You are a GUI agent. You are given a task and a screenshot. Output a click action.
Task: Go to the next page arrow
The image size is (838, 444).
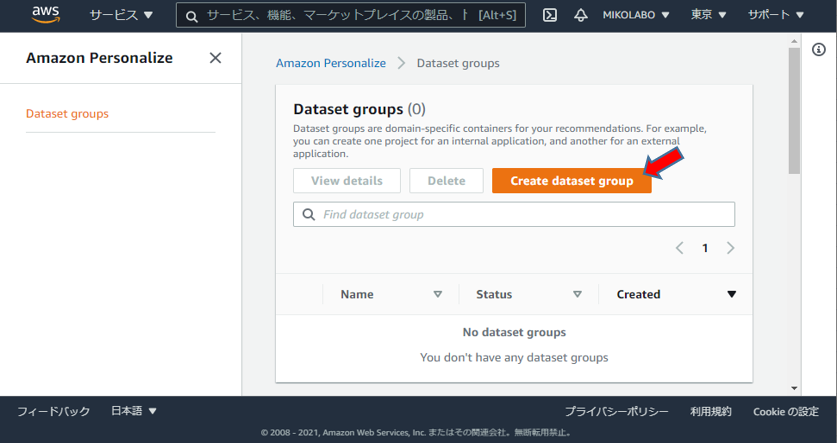[731, 248]
